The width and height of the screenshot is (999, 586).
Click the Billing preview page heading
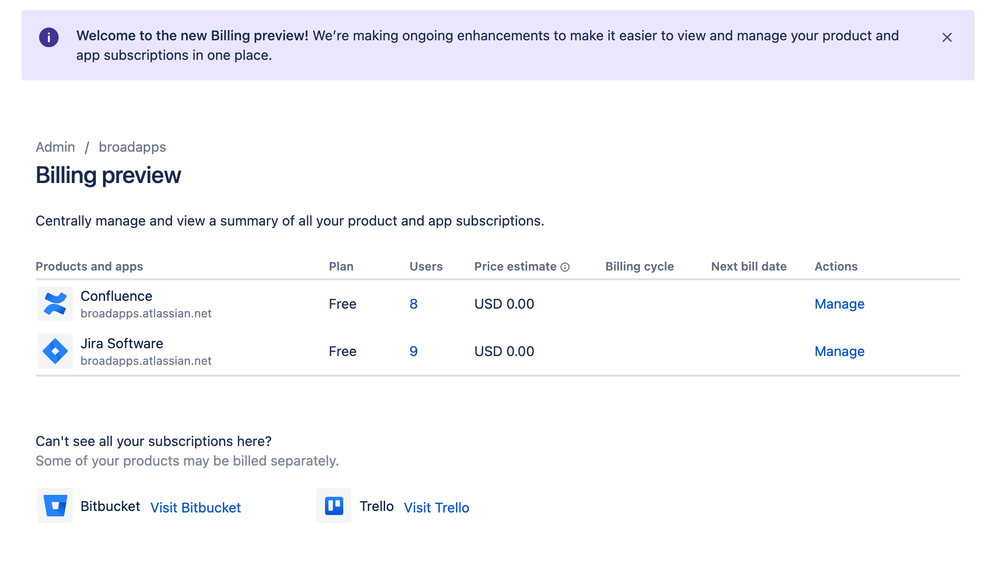click(108, 175)
